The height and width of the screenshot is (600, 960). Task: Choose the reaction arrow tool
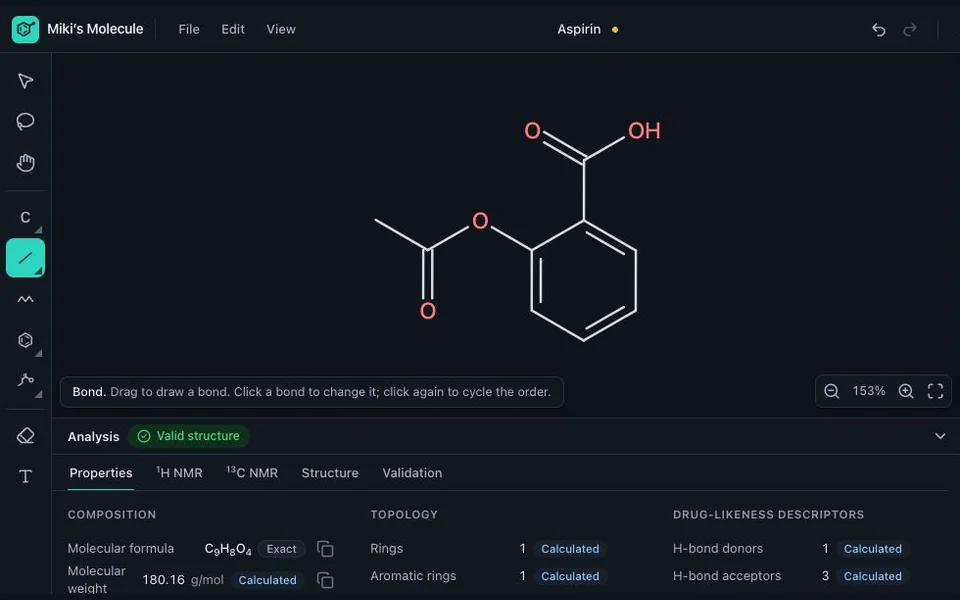(x=25, y=380)
